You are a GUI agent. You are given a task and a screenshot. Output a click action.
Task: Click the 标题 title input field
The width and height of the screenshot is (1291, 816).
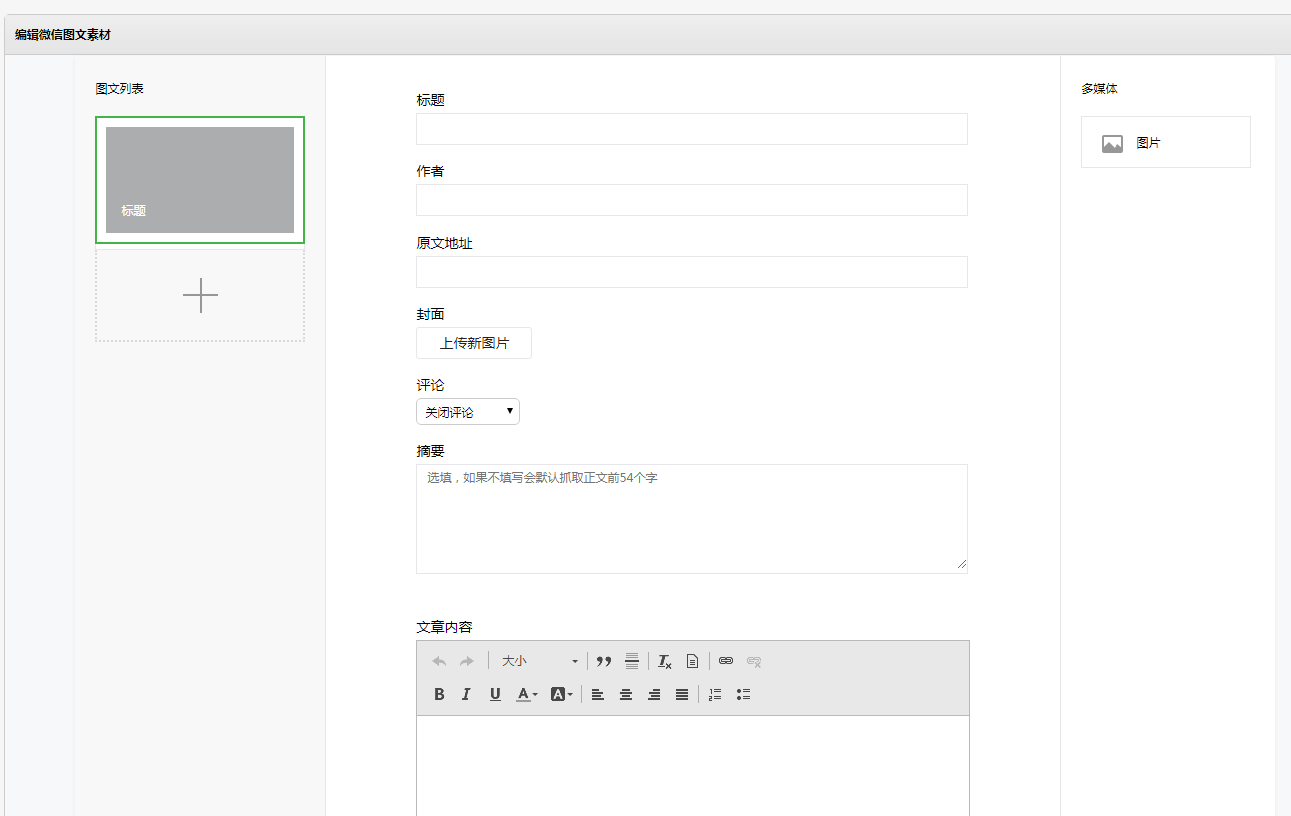pos(692,129)
